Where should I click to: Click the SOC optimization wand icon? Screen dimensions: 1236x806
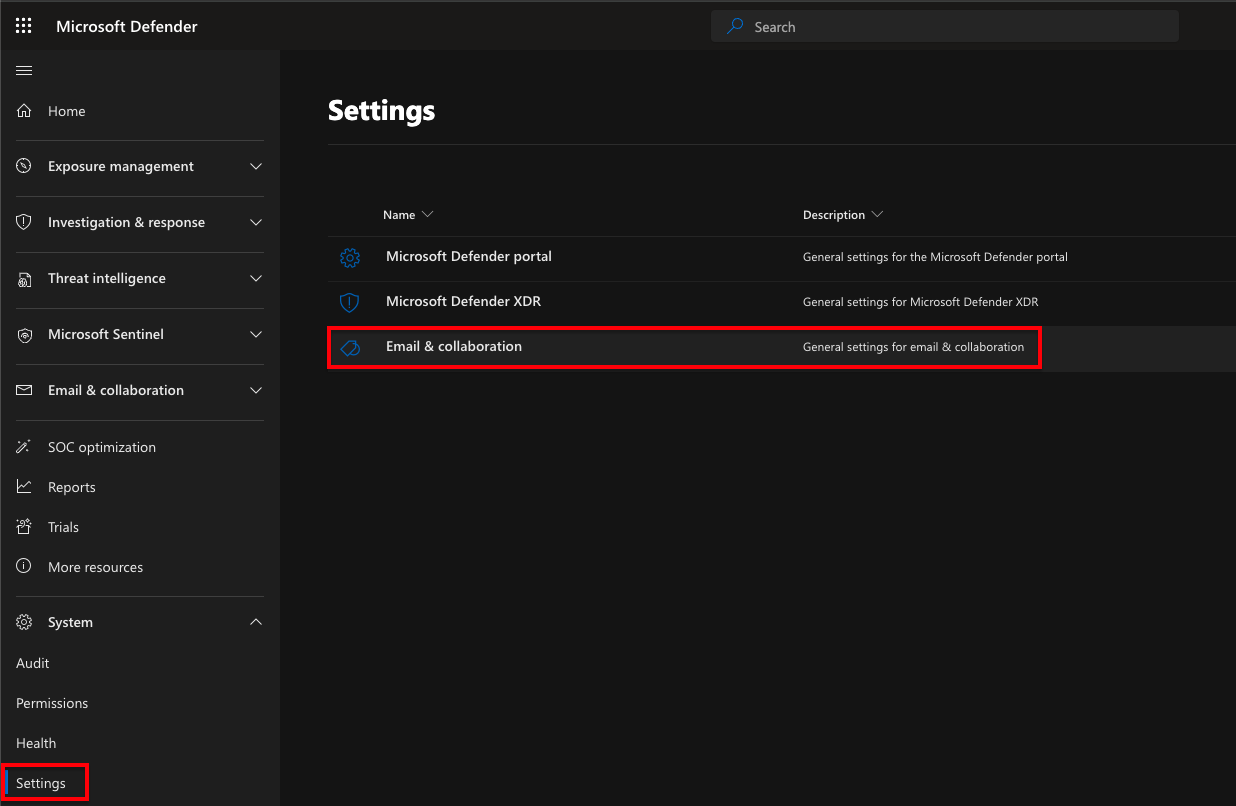tap(25, 447)
